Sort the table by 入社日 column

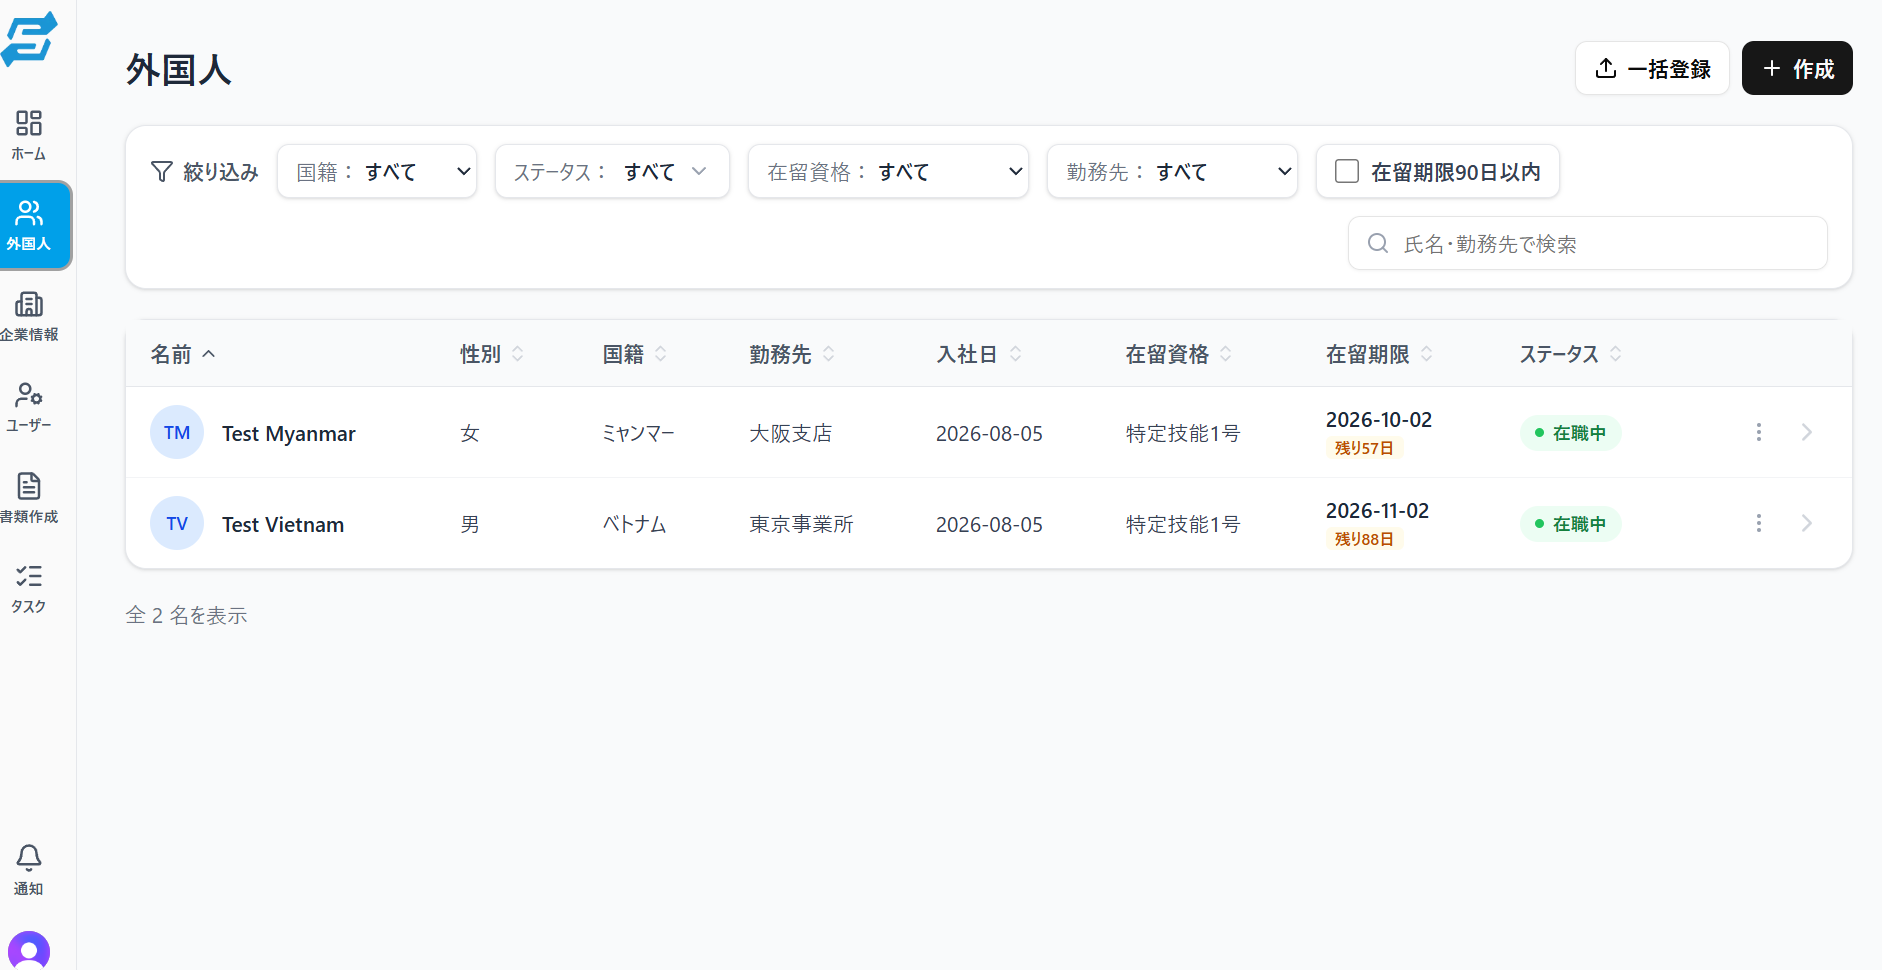(979, 354)
